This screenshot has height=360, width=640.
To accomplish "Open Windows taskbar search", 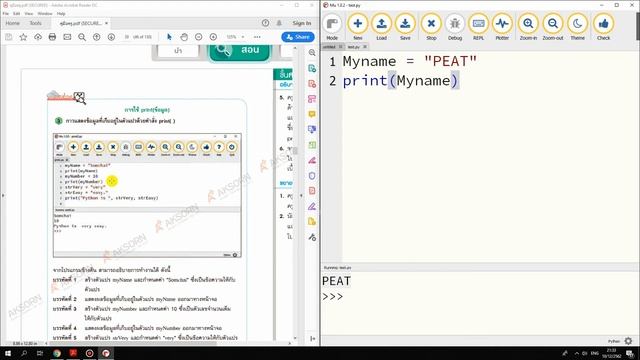I will [24, 353].
